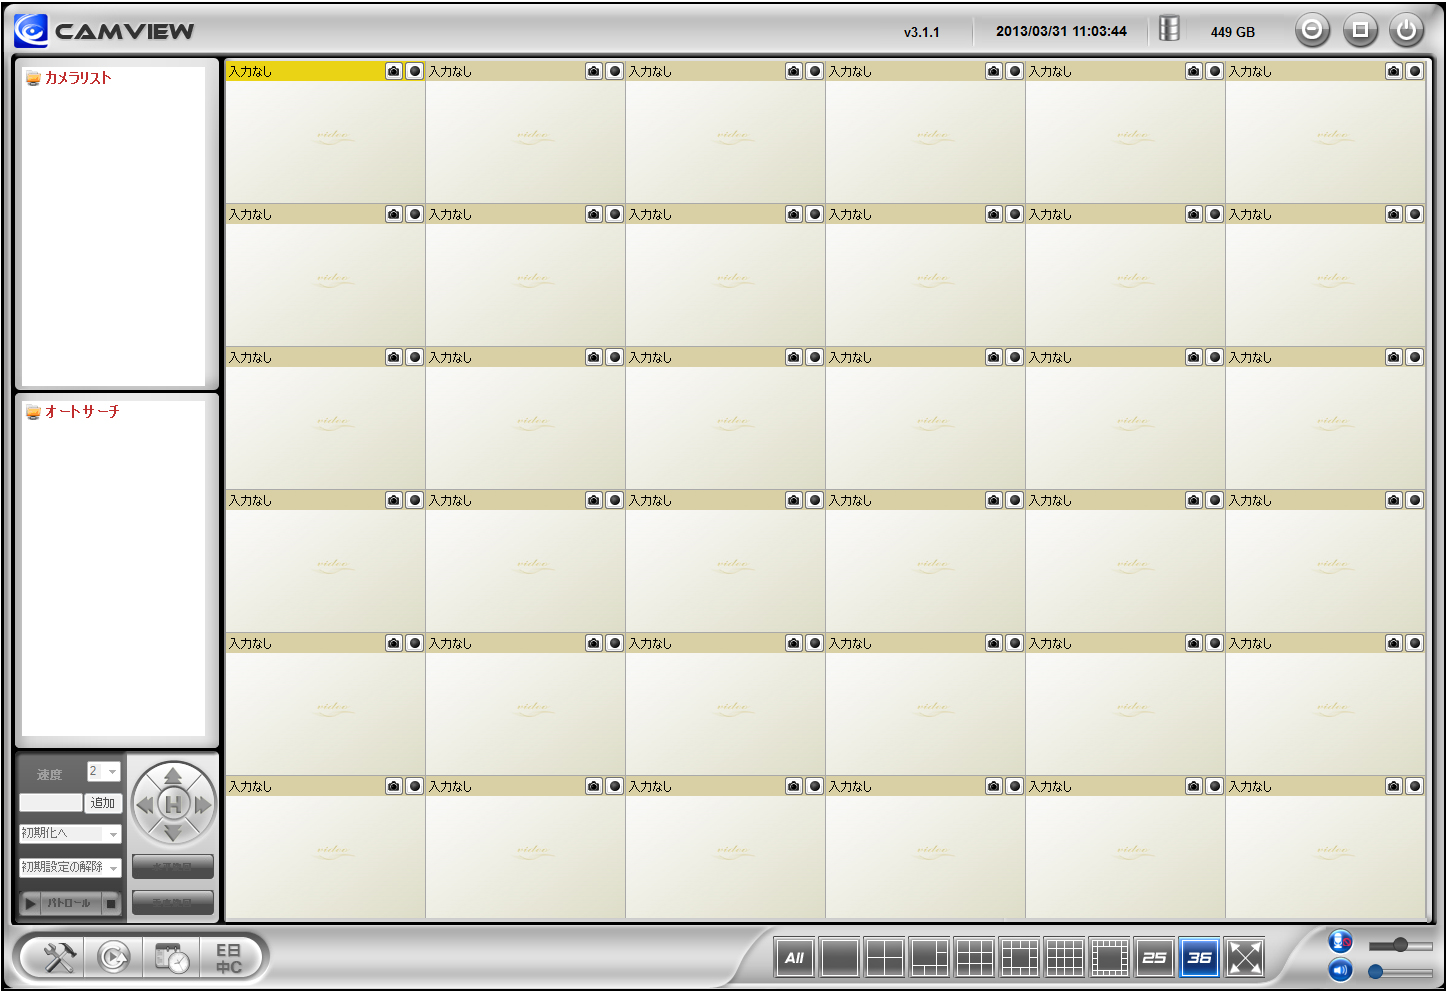Viewport: 1447px width, 991px height.
Task: Toggle record button on first camera tile
Action: (414, 71)
